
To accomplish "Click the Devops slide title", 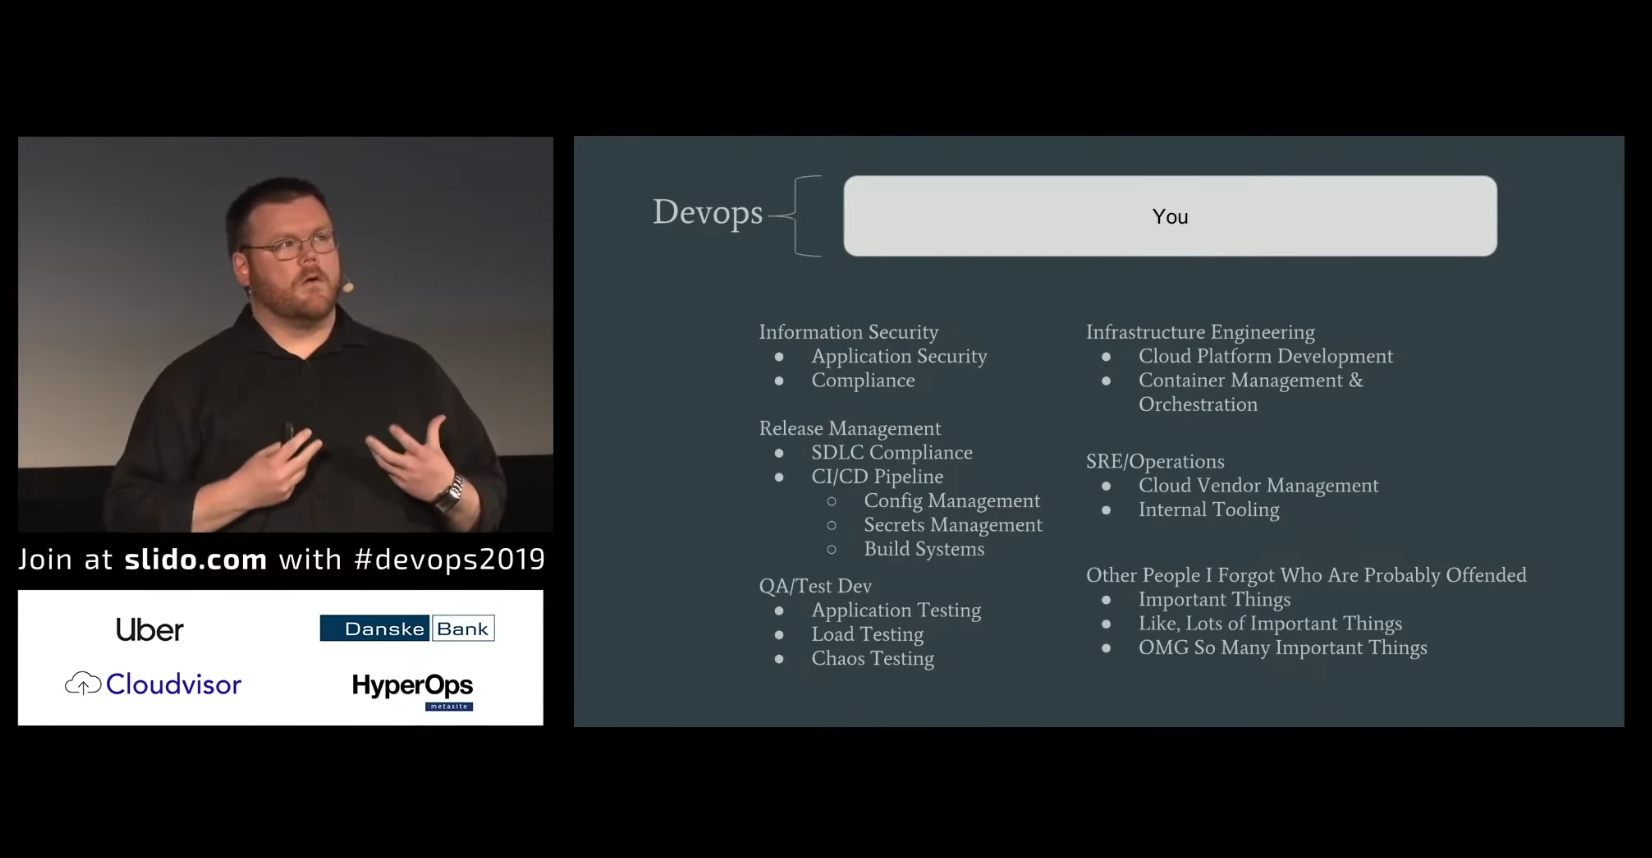I will click(x=707, y=212).
